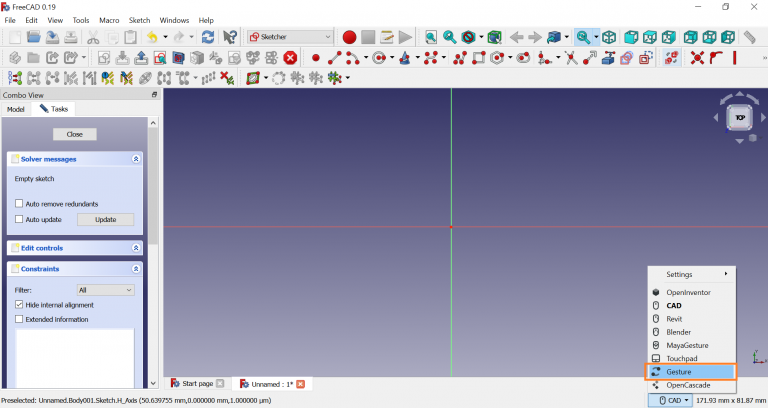Enable Auto remove redundants checkbox

pyautogui.click(x=19, y=204)
